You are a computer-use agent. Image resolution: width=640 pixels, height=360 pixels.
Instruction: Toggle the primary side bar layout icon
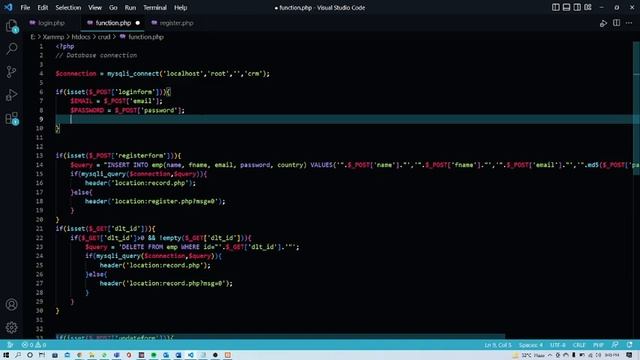556,7
